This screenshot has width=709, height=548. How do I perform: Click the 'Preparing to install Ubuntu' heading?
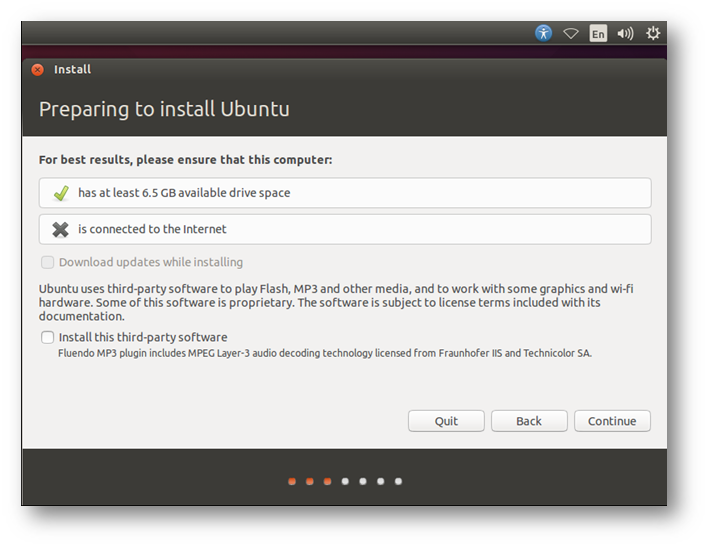164,109
